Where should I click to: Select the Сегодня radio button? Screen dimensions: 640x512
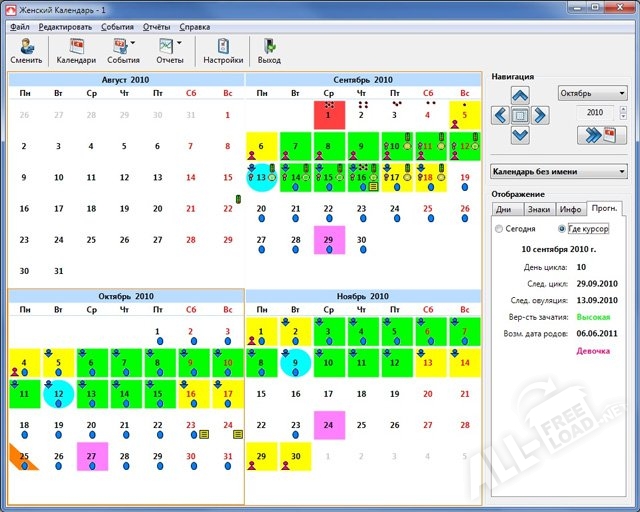tap(500, 229)
